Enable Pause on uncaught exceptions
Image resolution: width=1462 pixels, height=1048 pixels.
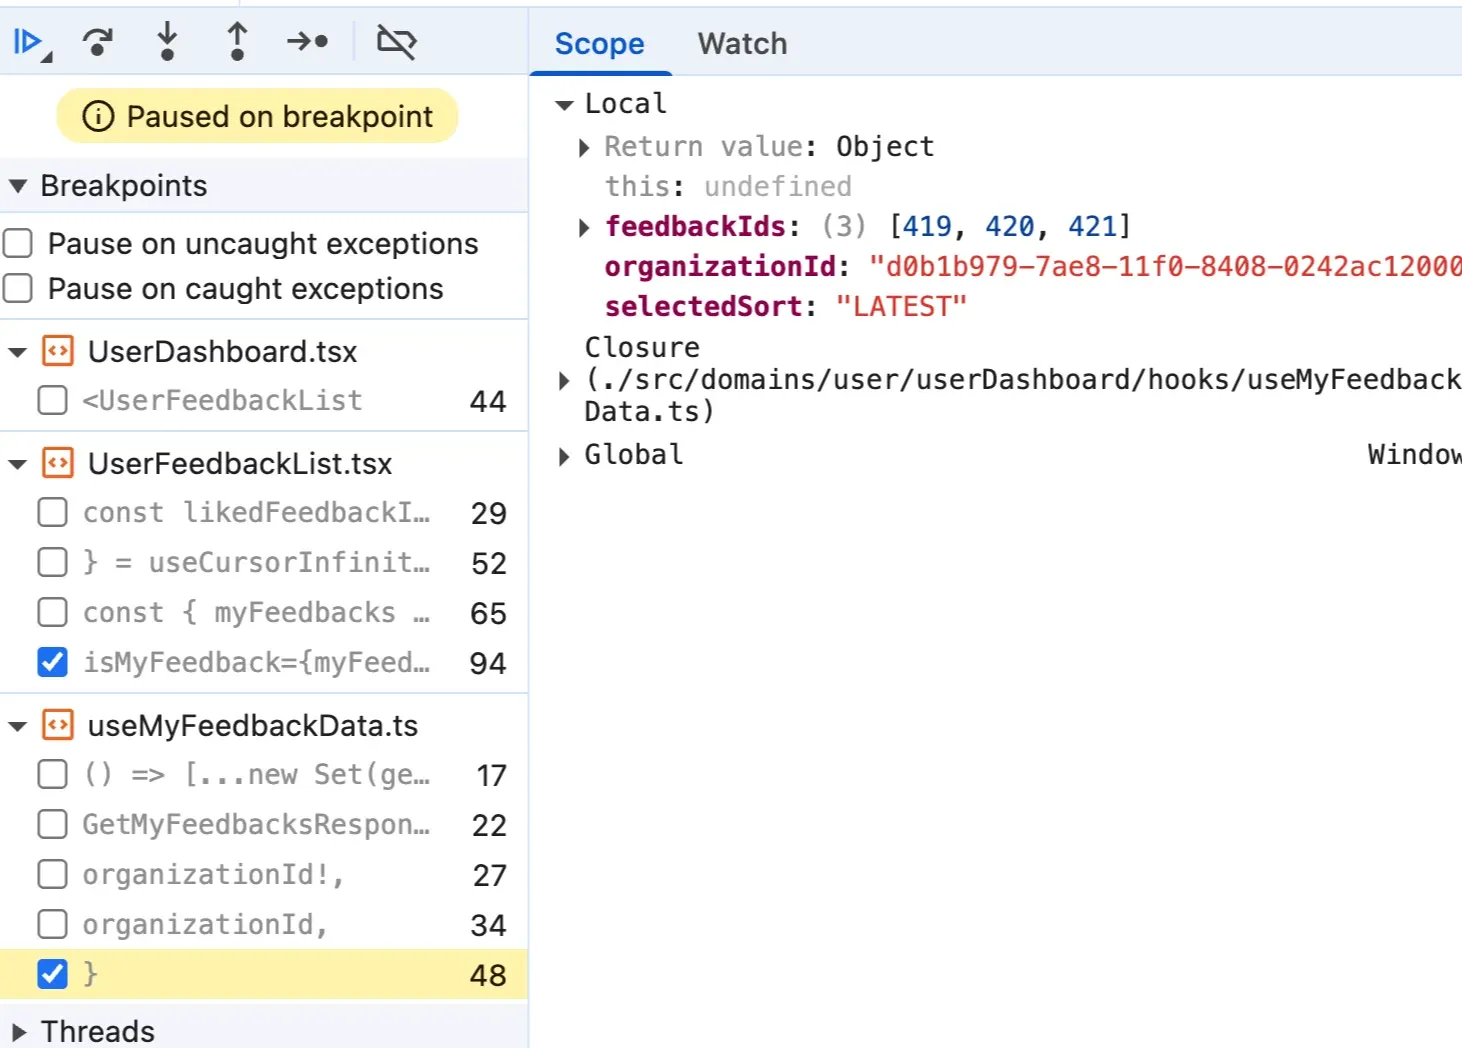(x=19, y=244)
